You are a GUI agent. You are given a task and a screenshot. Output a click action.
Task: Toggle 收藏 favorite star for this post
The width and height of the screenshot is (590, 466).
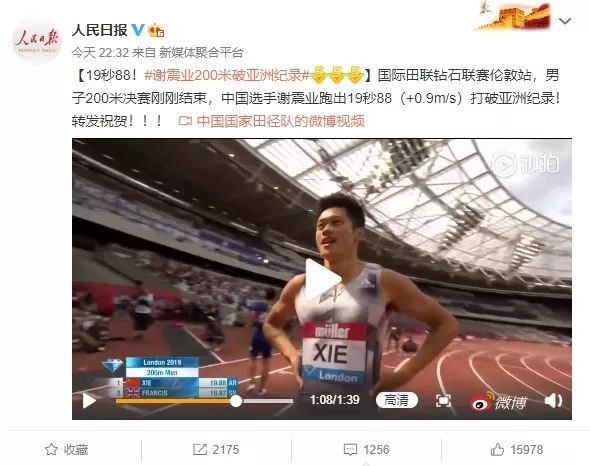pos(66,449)
